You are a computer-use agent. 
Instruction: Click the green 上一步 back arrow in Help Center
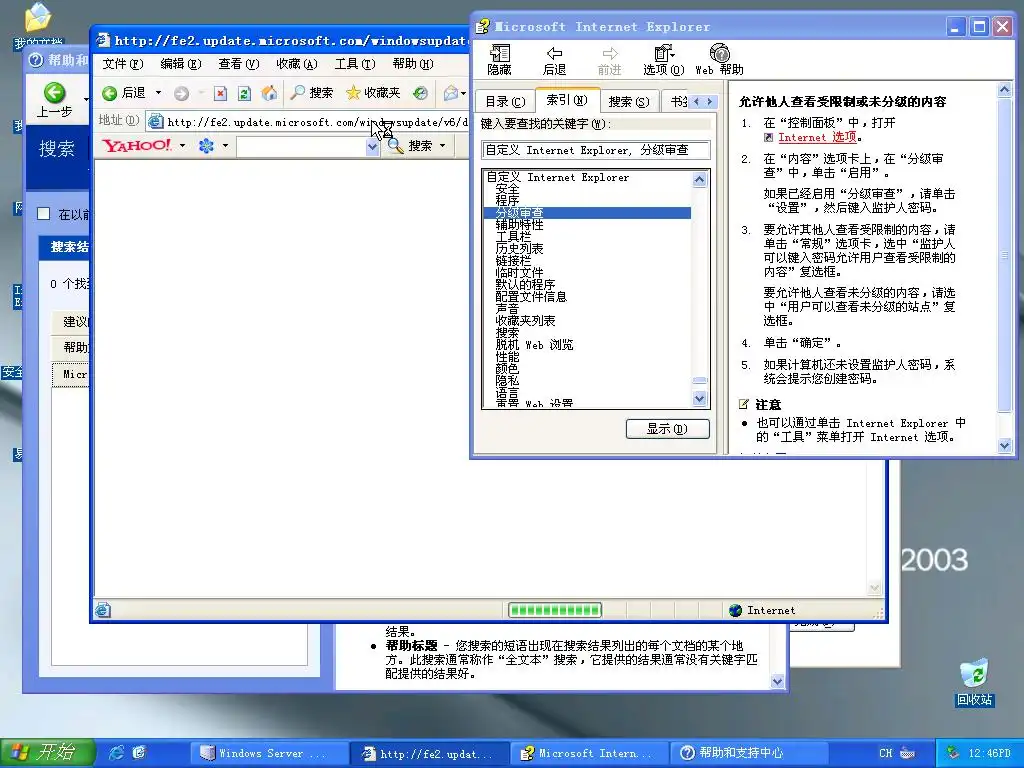55,92
